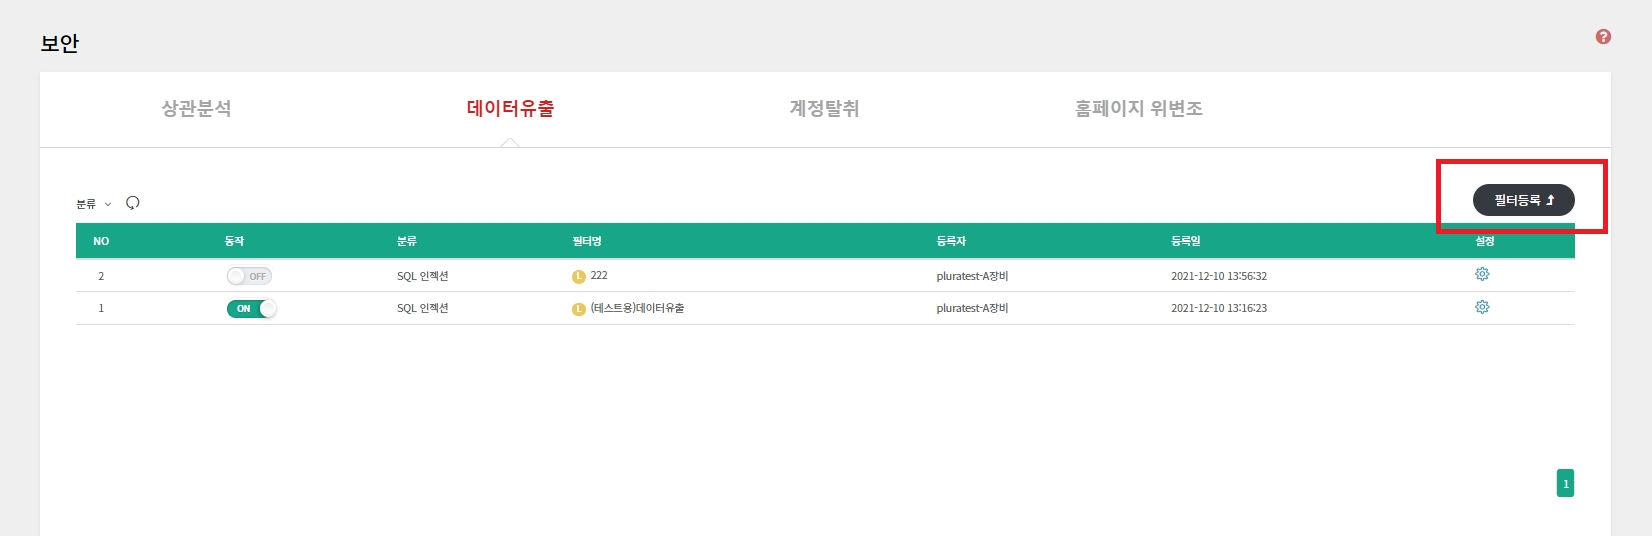
Task: Click the refresh icon beside 분류
Action: pos(133,203)
